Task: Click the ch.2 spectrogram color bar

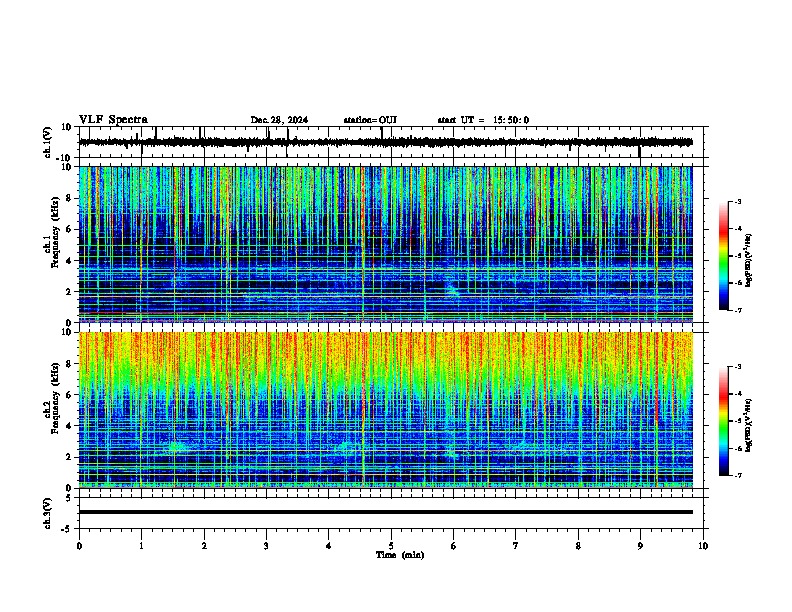Action: [x=724, y=421]
